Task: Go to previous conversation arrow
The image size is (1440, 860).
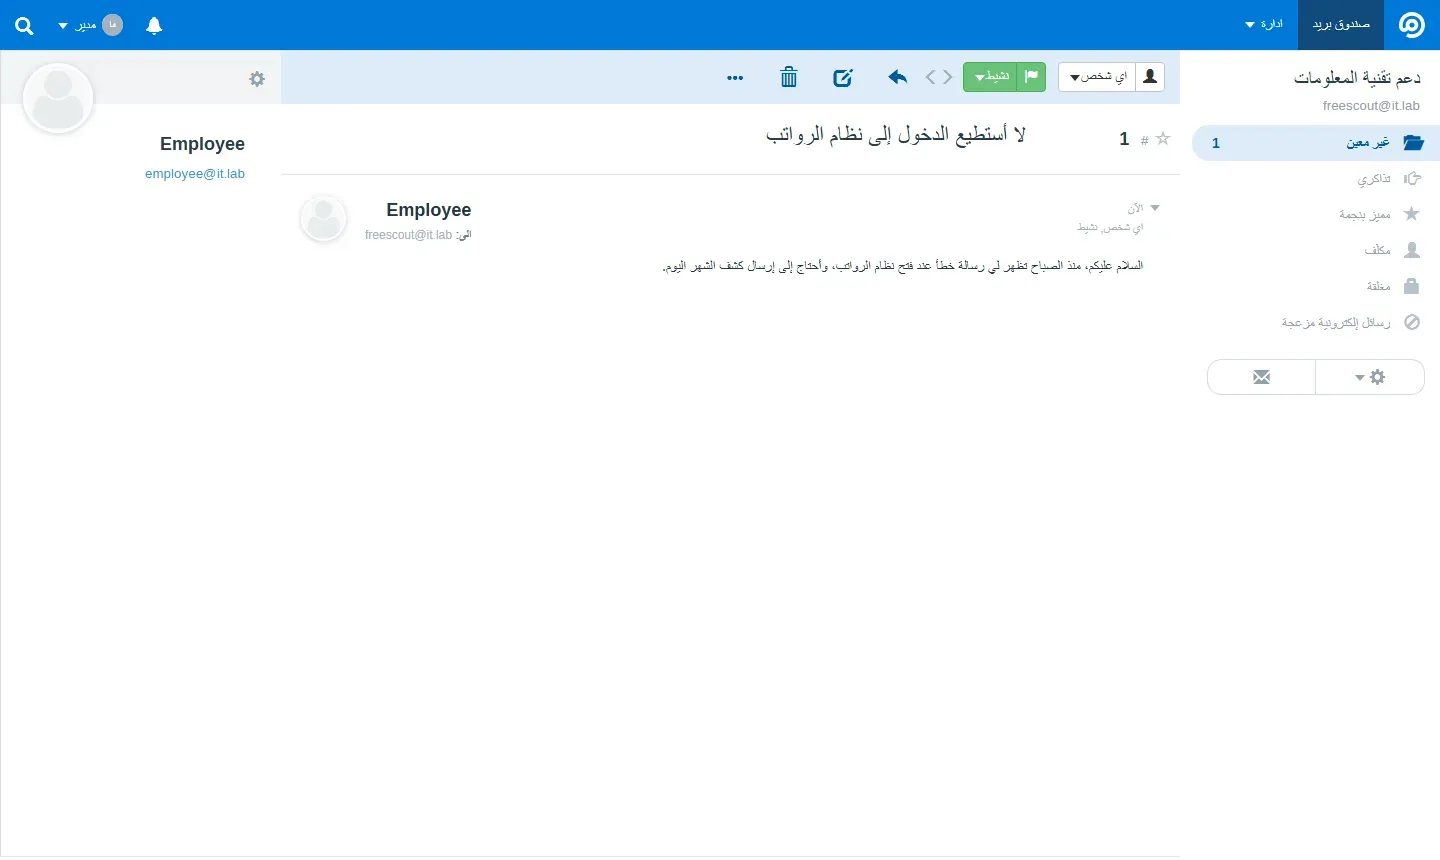Action: tap(947, 77)
